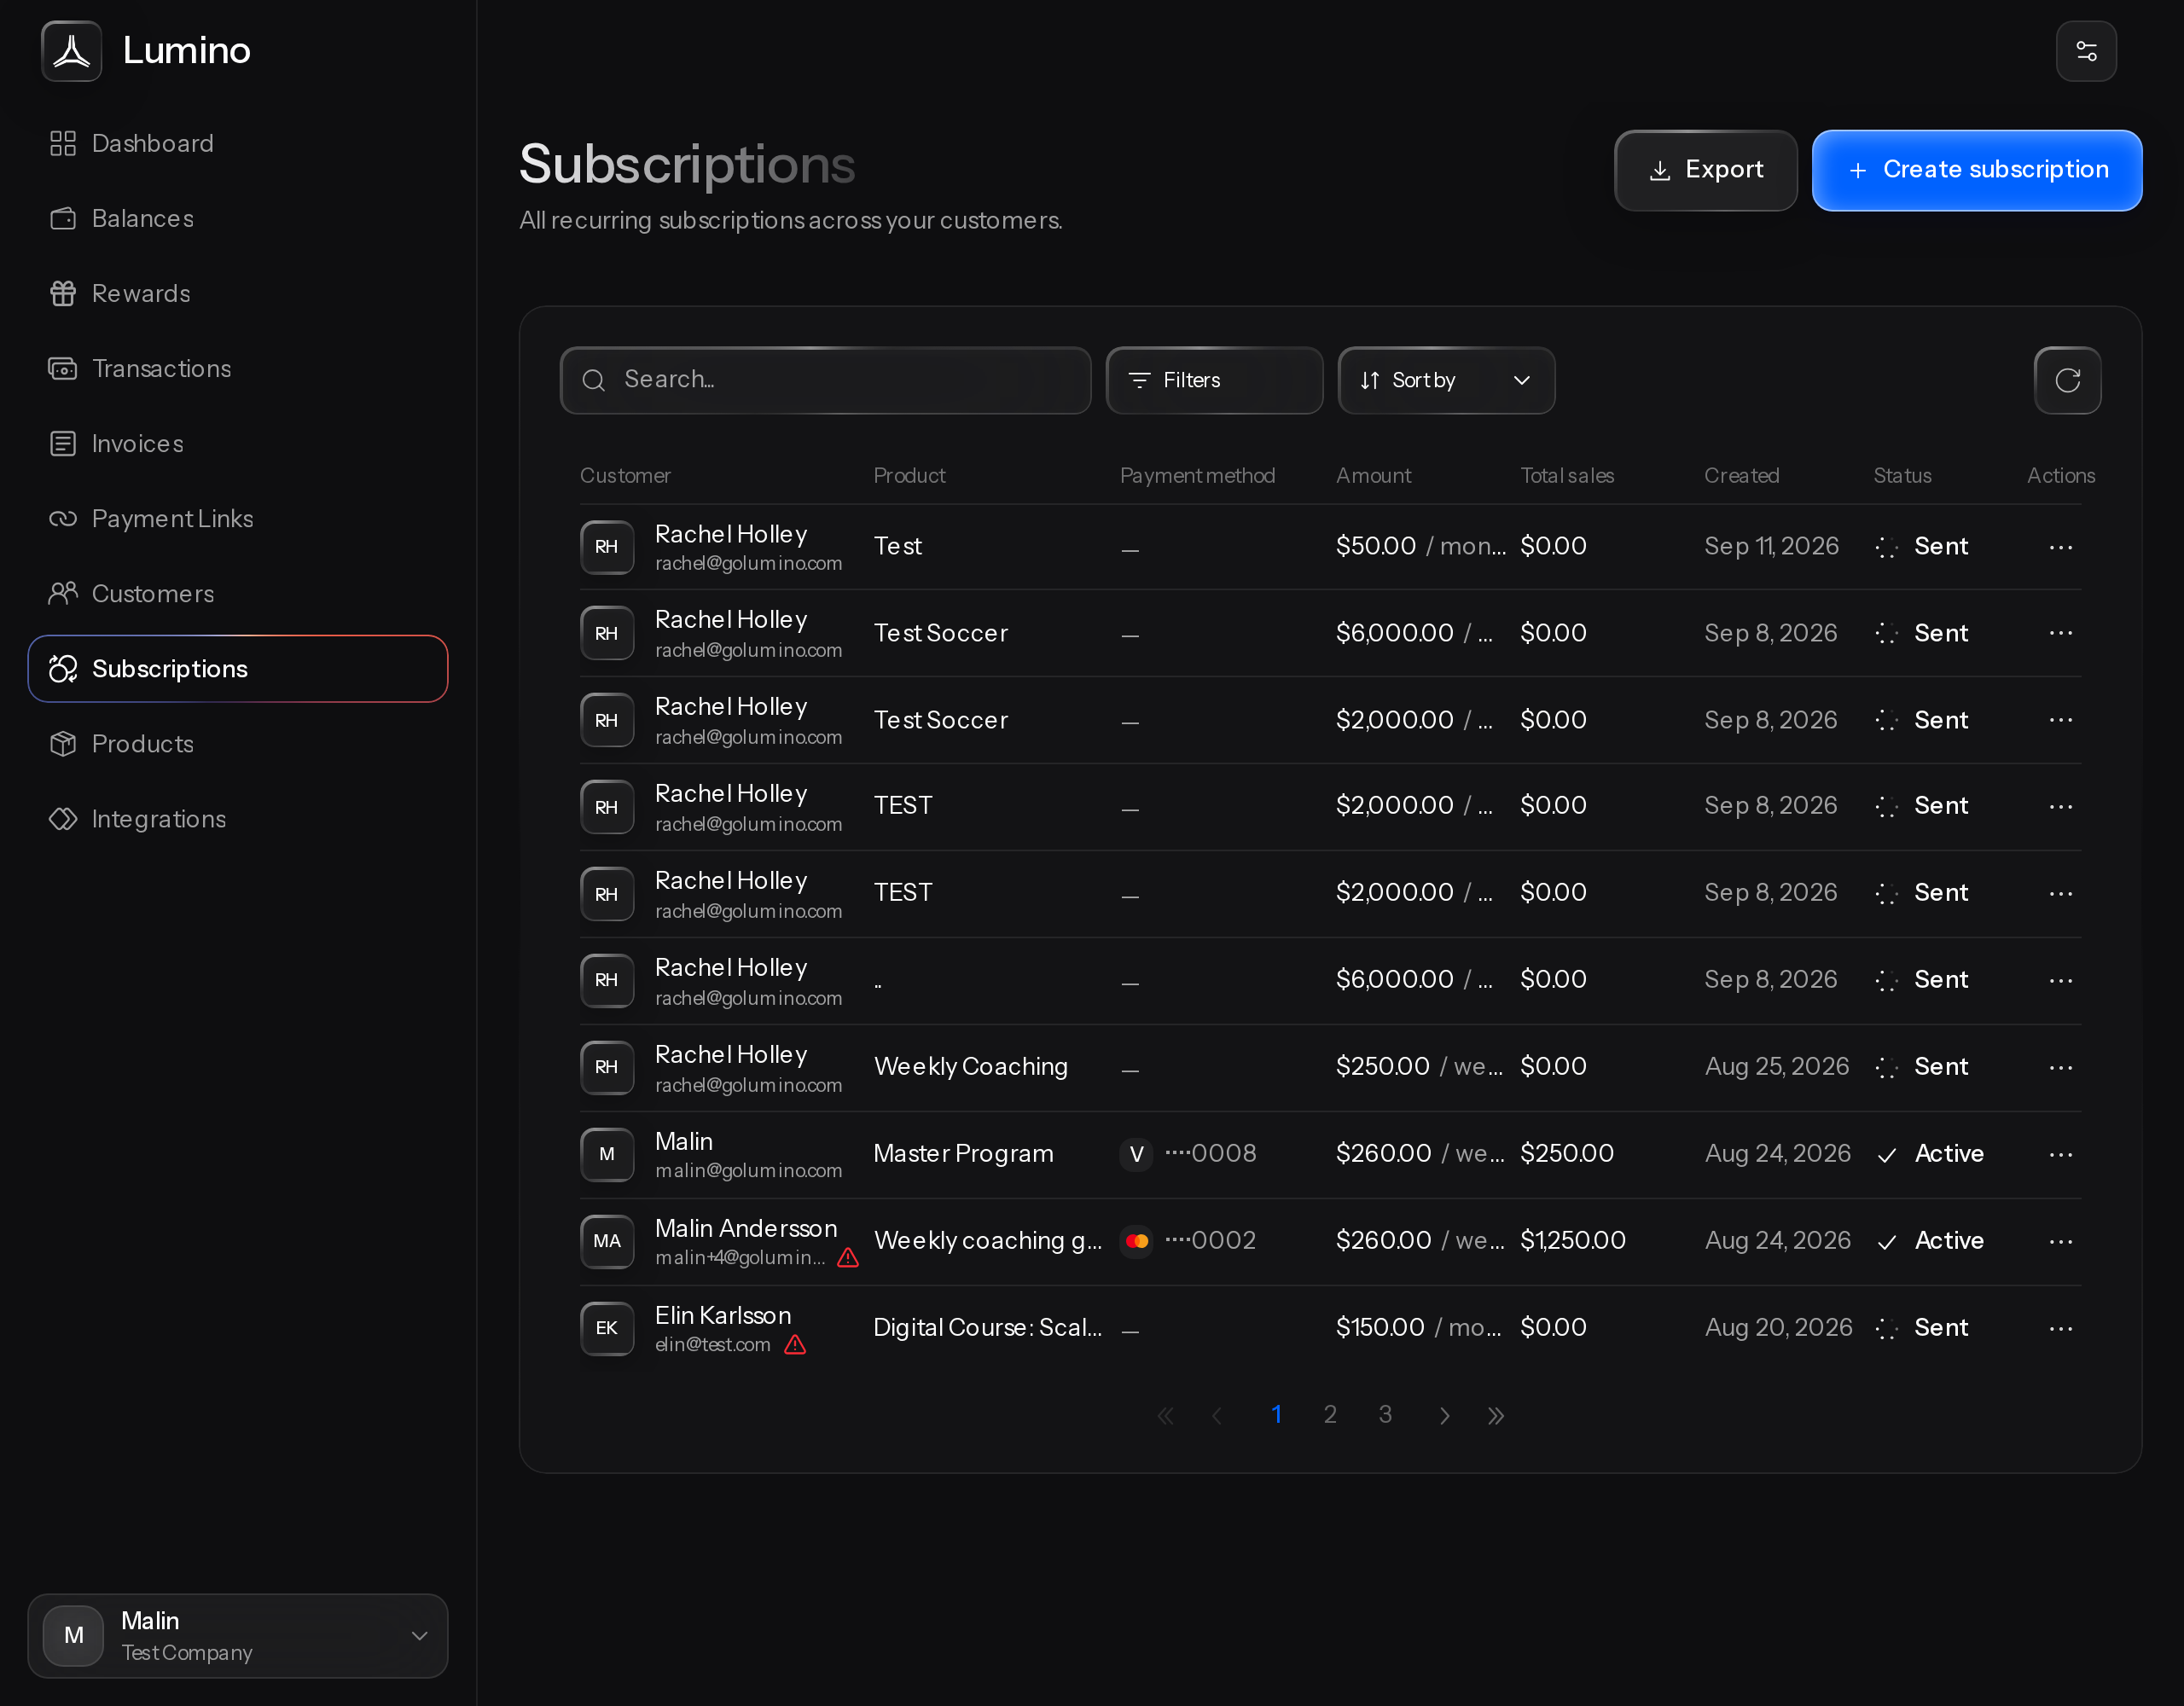Screen dimensions: 2184x1706
Task: Open actions menu for Weekly Coaching row
Action: click(x=2060, y=1067)
